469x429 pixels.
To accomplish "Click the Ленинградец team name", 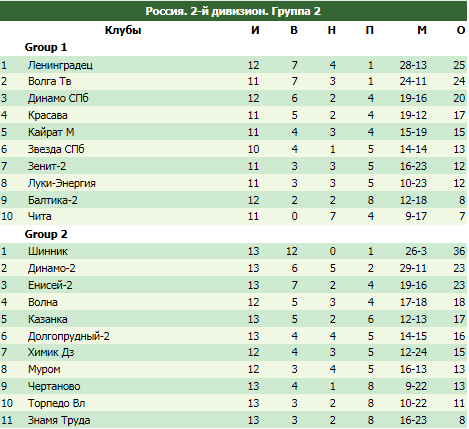I will pyautogui.click(x=60, y=65).
